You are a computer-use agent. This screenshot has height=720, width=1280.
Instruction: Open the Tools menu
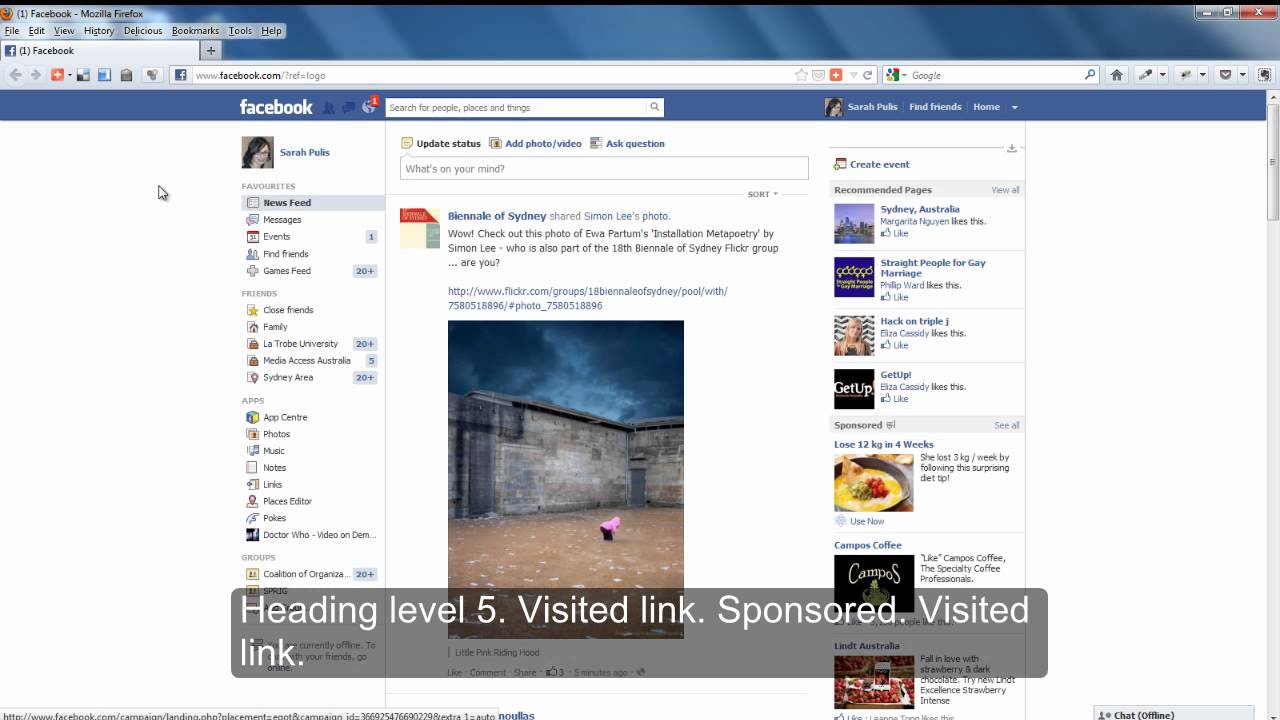(x=240, y=31)
